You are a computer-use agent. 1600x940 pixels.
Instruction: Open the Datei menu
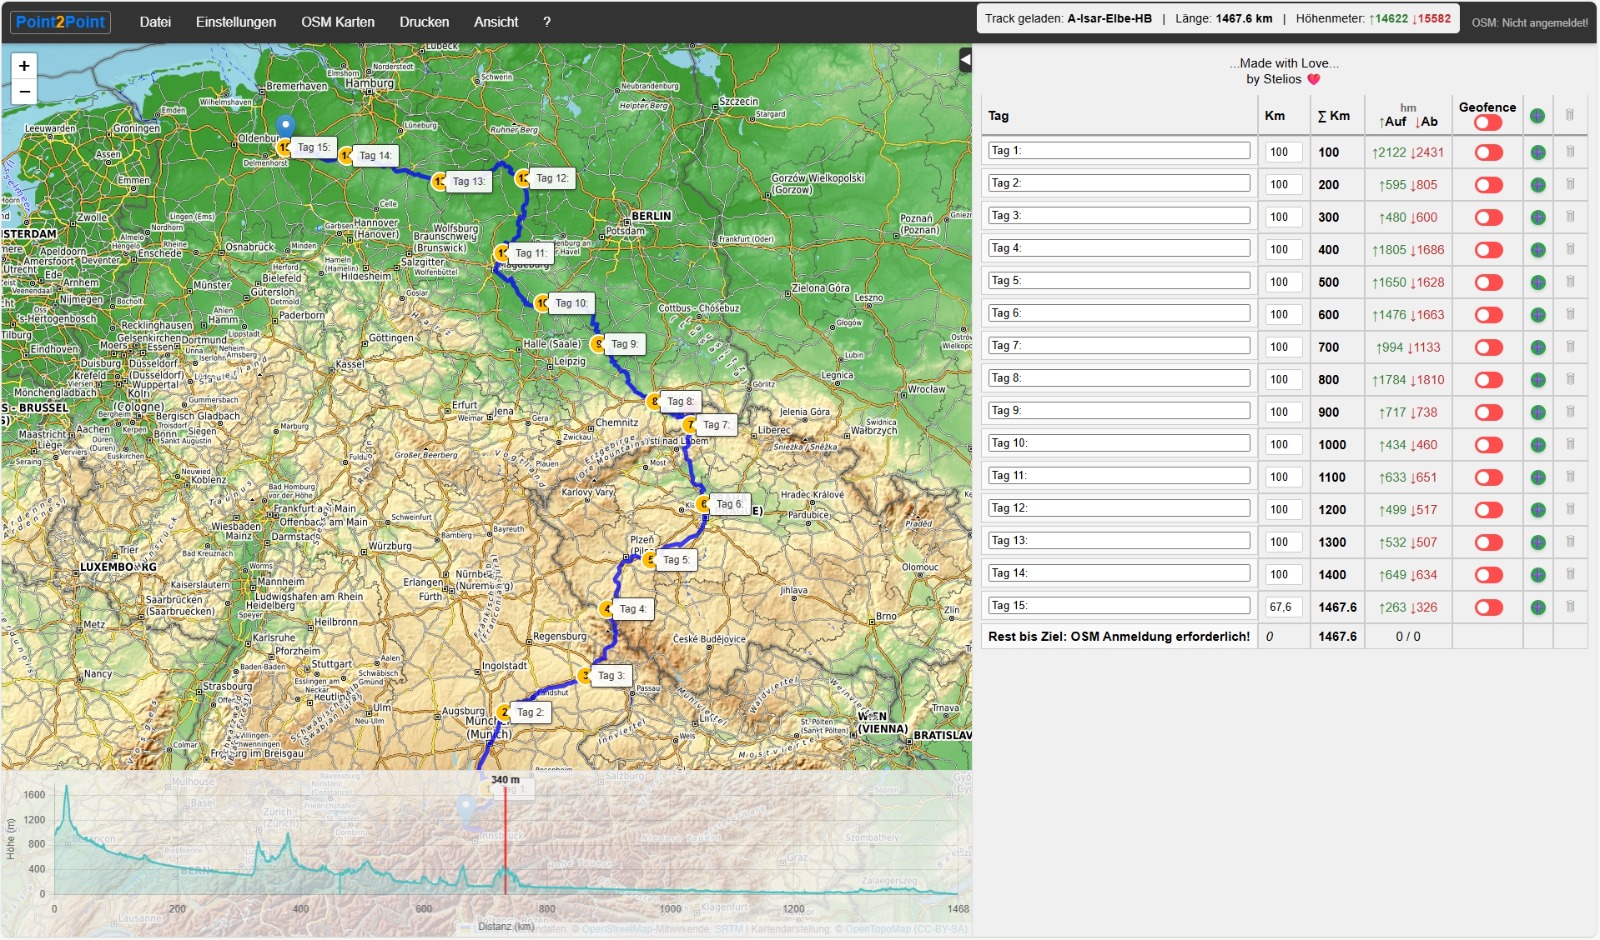tap(155, 22)
